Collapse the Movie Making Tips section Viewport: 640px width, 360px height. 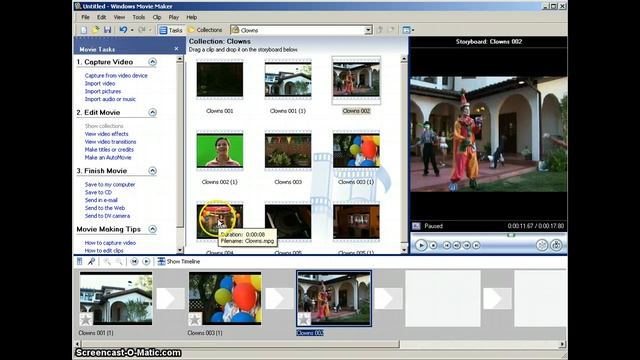(152, 229)
